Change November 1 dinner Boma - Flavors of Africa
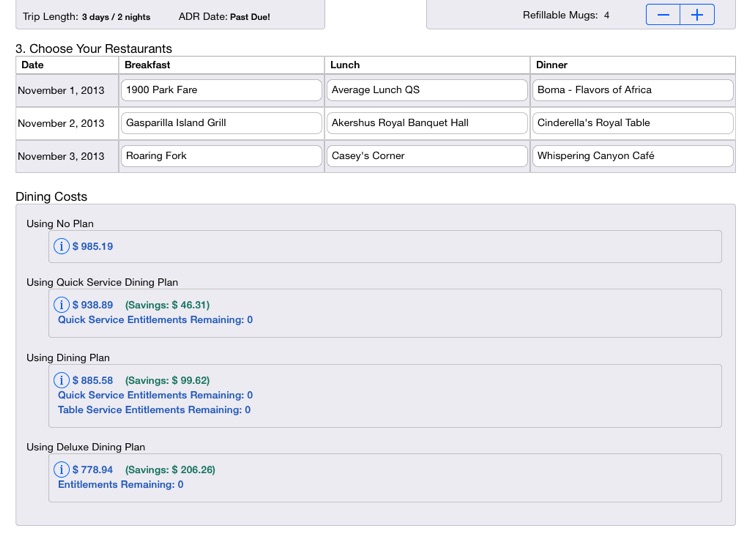The width and height of the screenshot is (750, 548). 632,90
